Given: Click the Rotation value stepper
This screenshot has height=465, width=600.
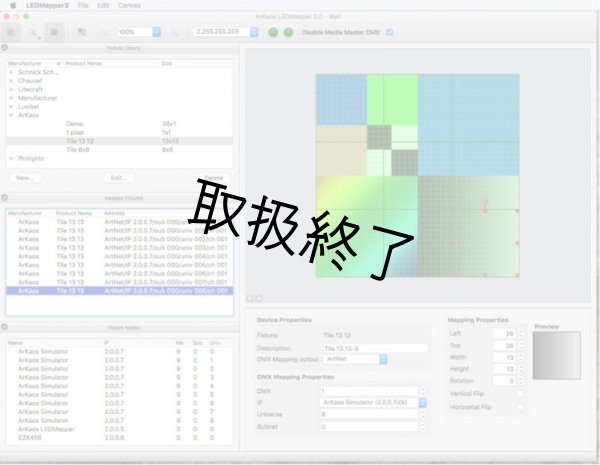Looking at the screenshot, I should point(520,381).
